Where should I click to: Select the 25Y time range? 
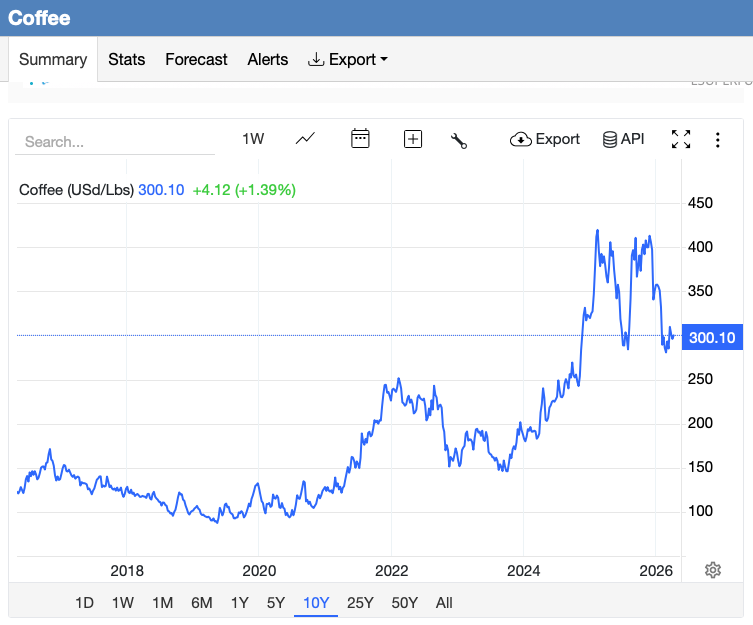click(360, 602)
